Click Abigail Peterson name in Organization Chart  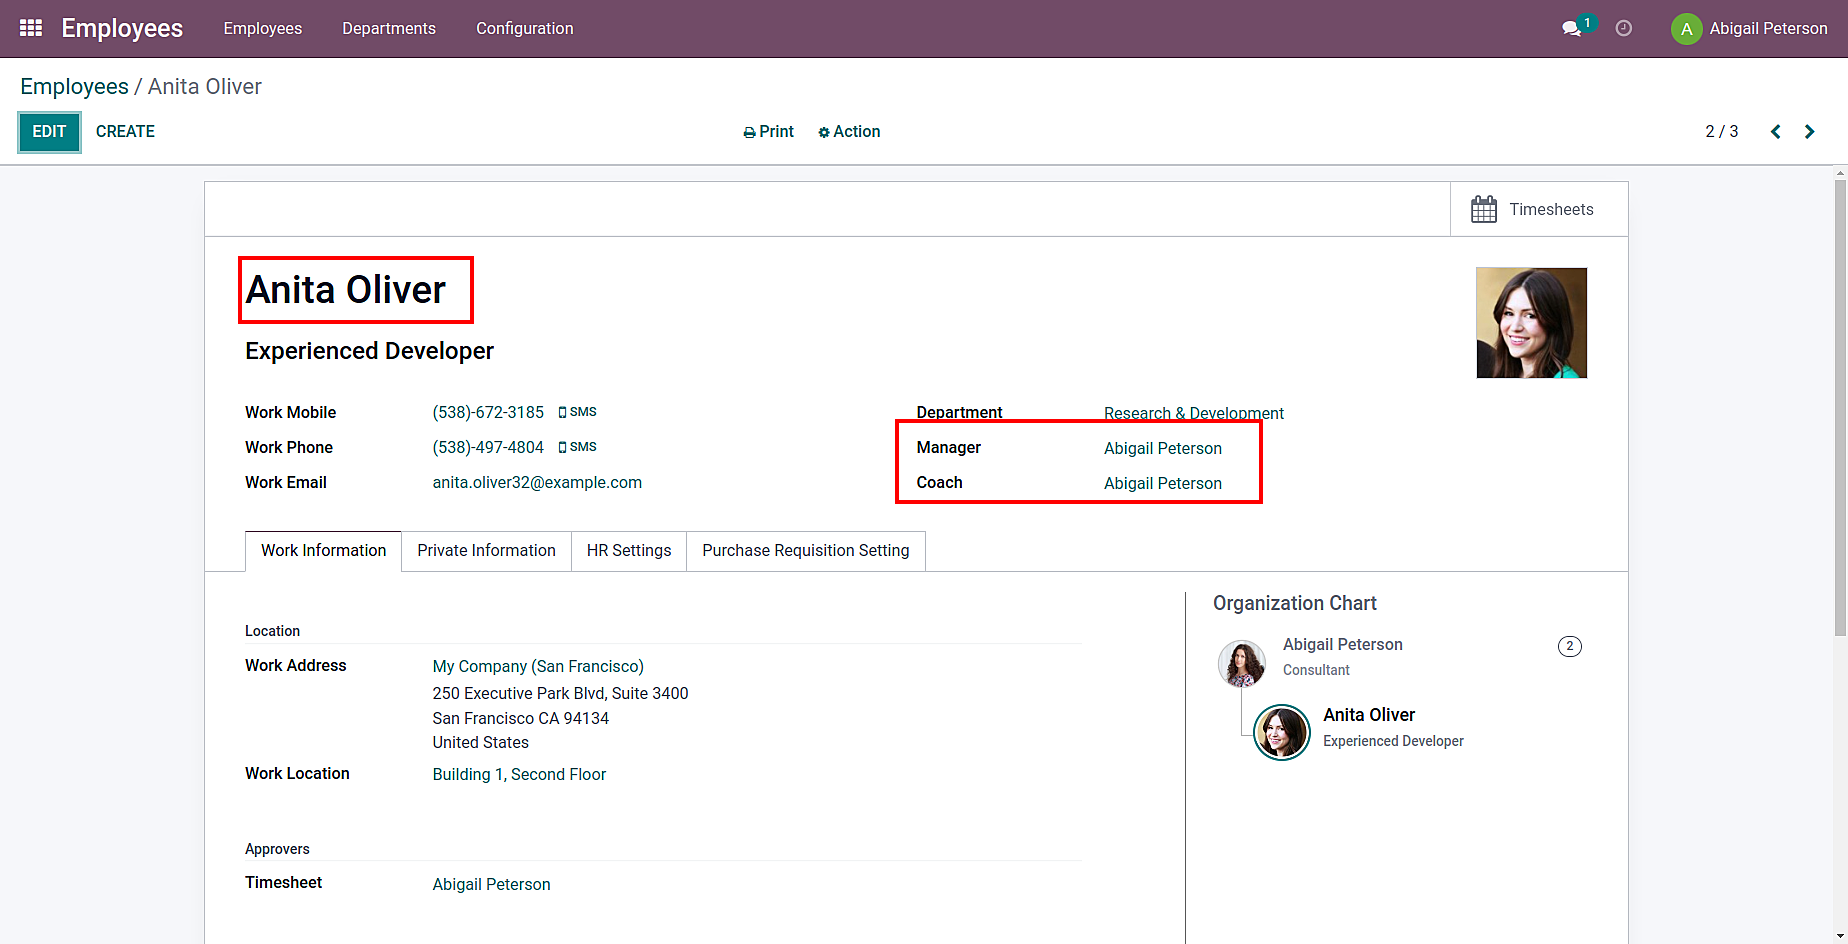(x=1343, y=645)
